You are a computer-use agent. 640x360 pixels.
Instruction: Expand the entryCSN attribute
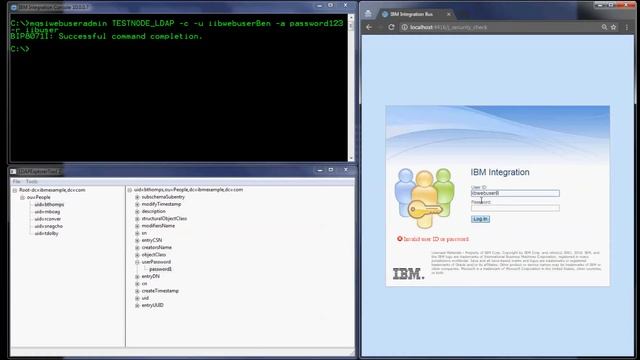tap(138, 240)
